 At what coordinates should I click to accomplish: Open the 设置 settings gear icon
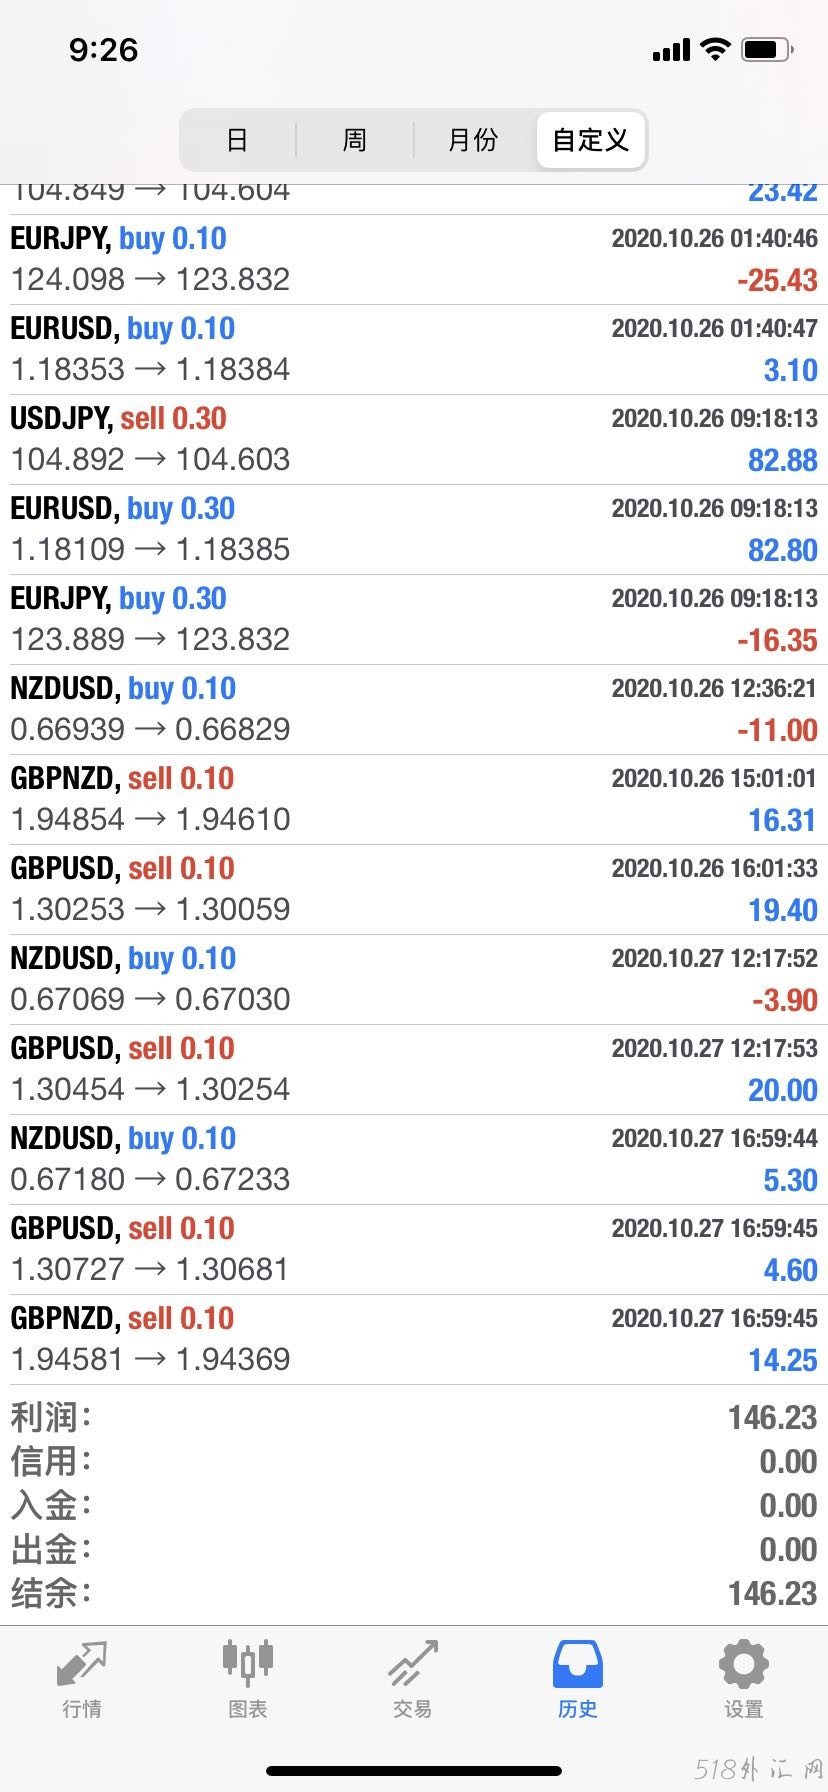click(x=744, y=1664)
